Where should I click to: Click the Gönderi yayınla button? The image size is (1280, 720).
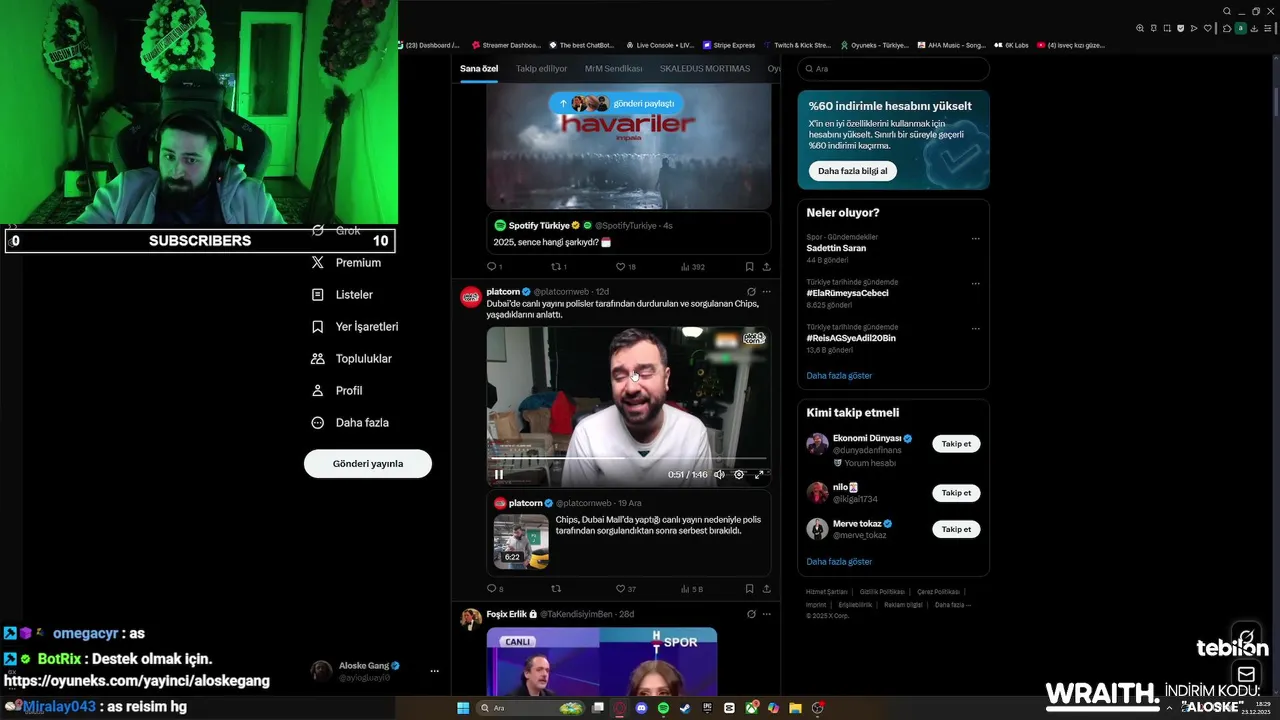click(x=368, y=464)
